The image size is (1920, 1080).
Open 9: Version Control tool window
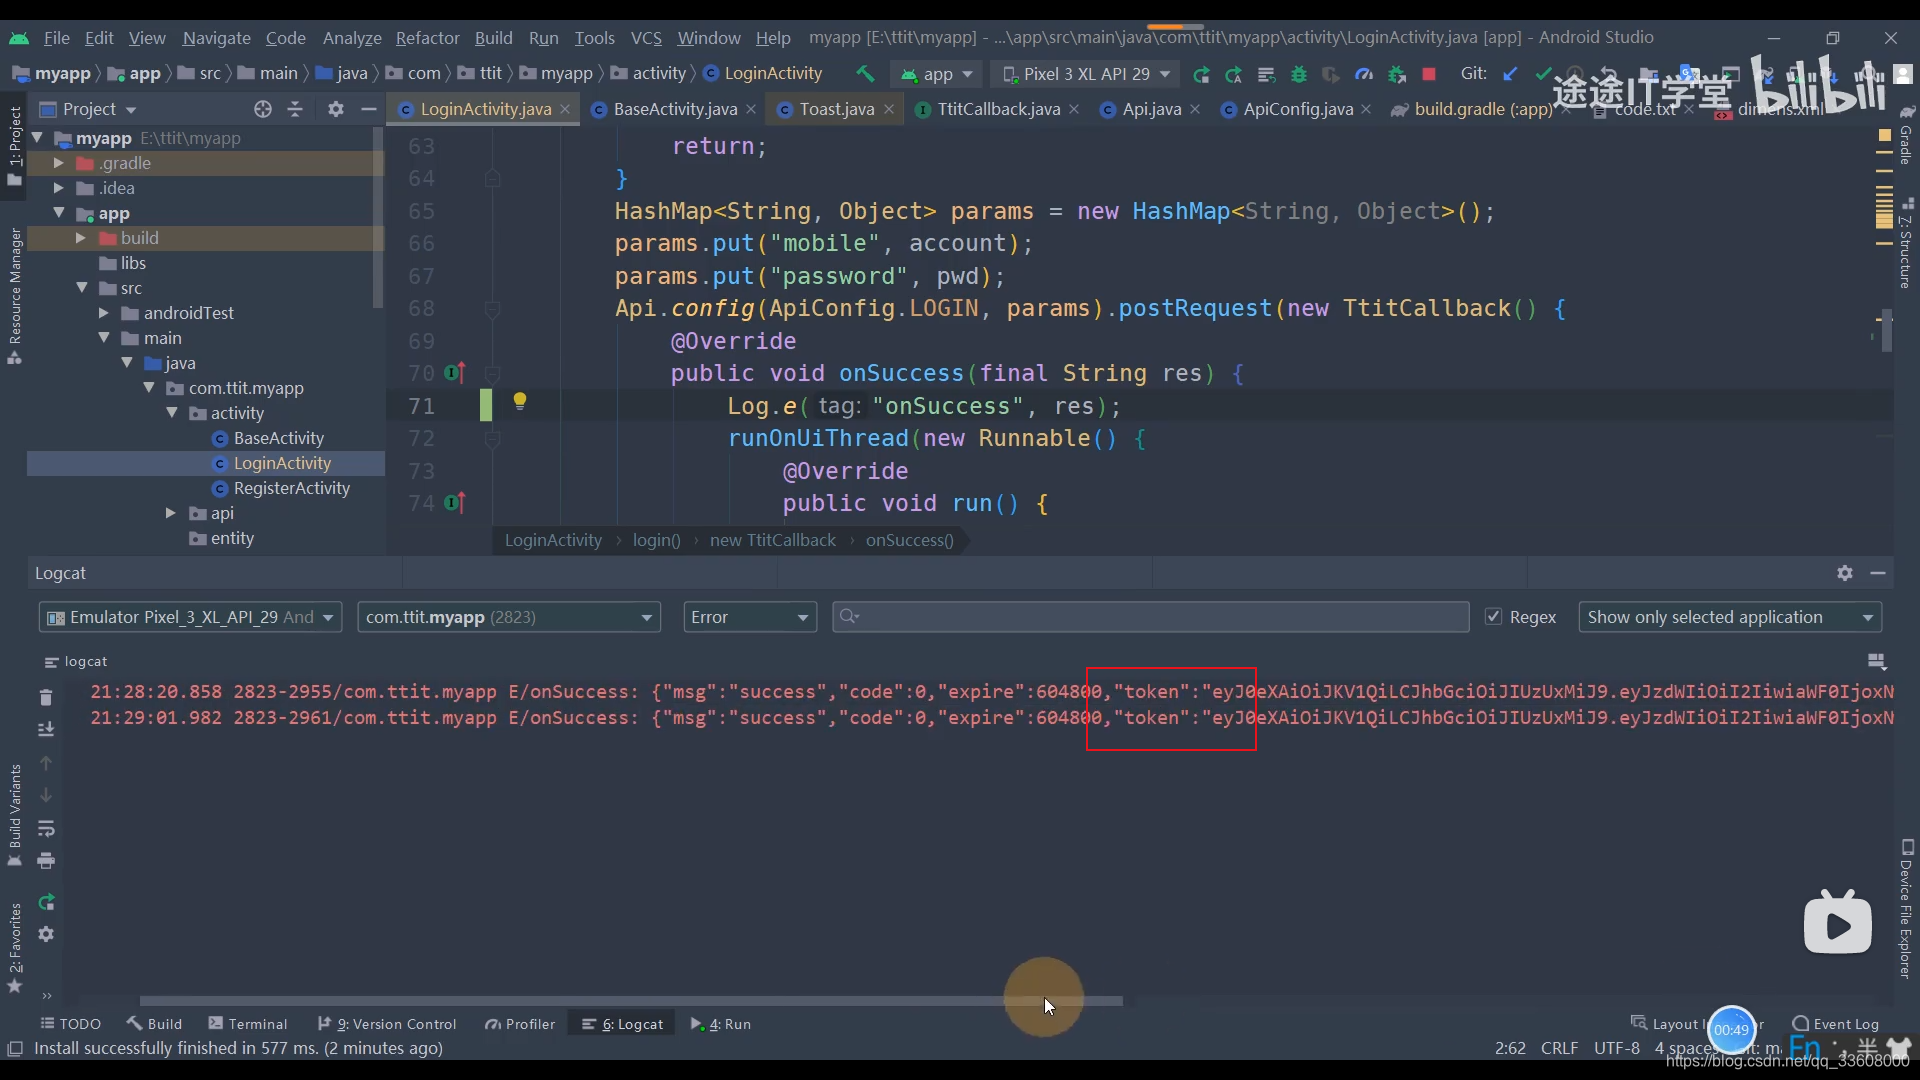point(387,1024)
